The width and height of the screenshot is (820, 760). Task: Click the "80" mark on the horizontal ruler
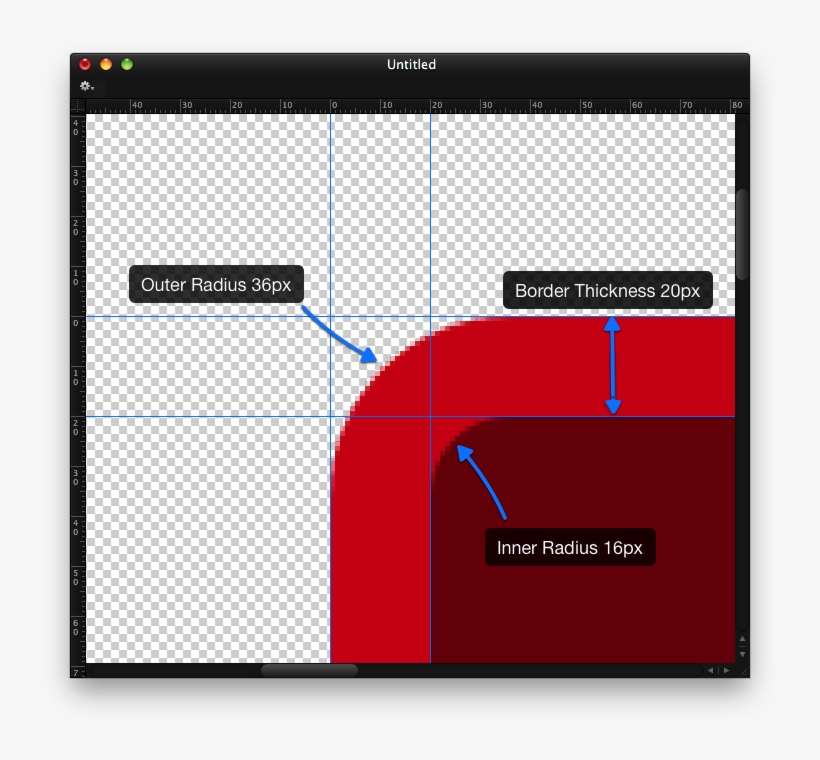737,105
